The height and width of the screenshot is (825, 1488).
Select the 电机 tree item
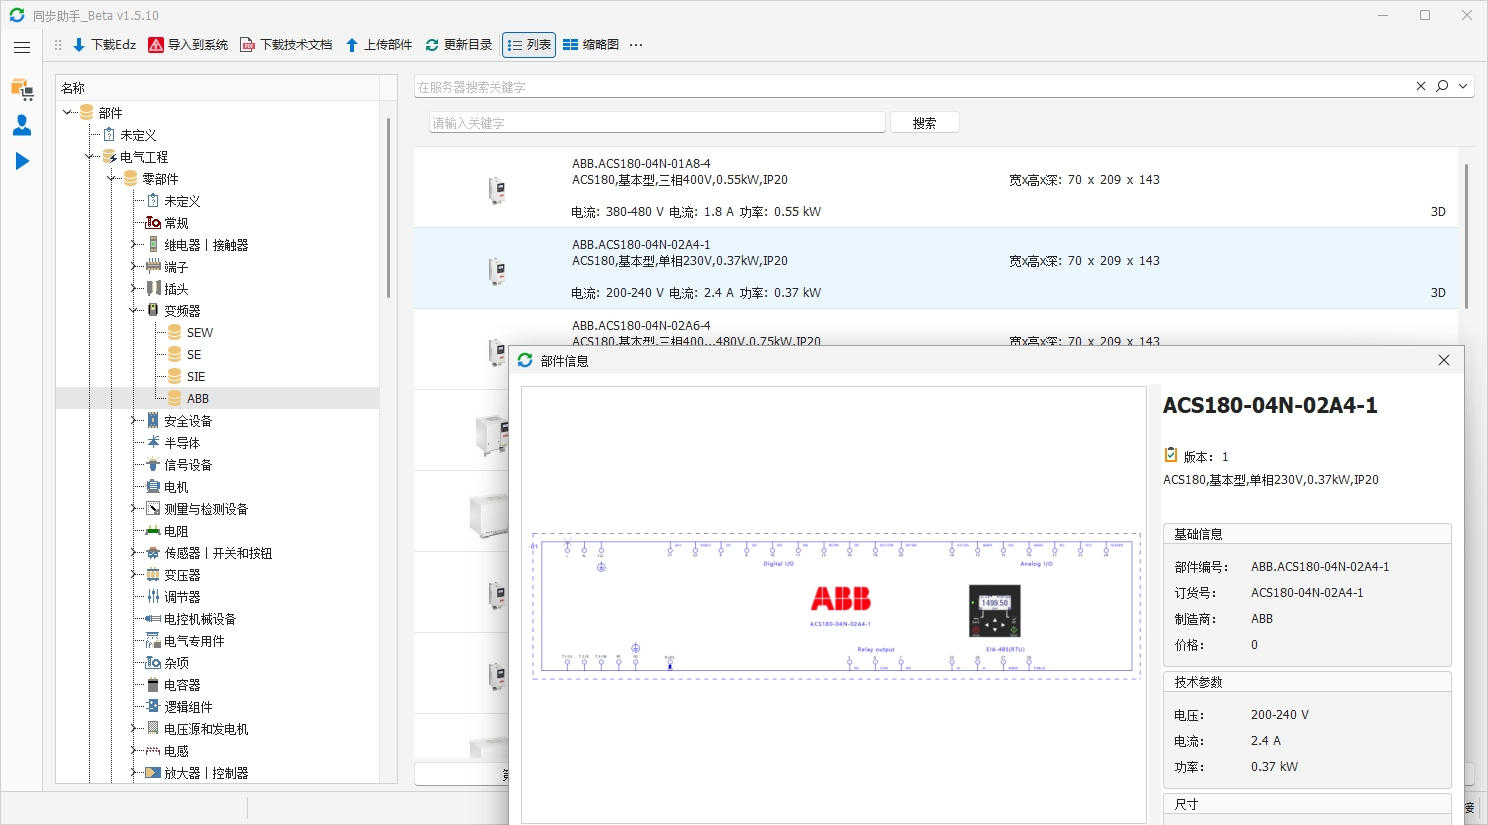pos(176,487)
